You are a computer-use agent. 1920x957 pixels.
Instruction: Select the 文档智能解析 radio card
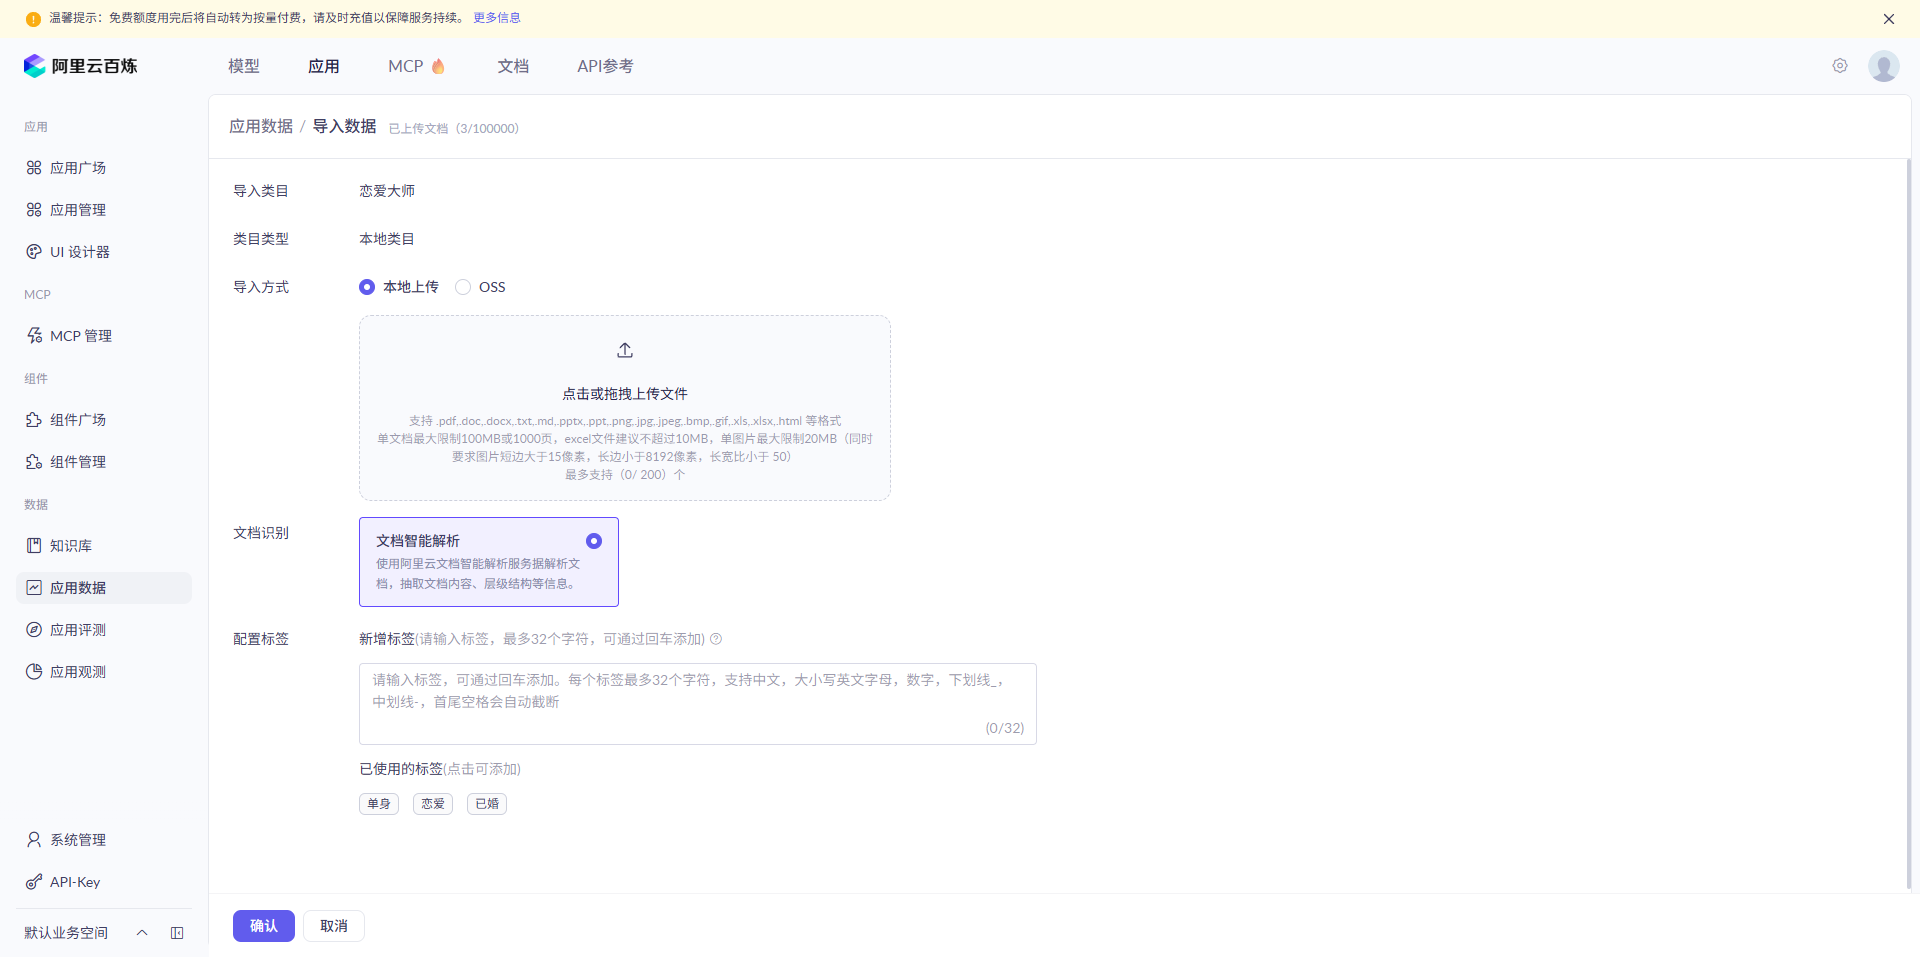click(489, 562)
